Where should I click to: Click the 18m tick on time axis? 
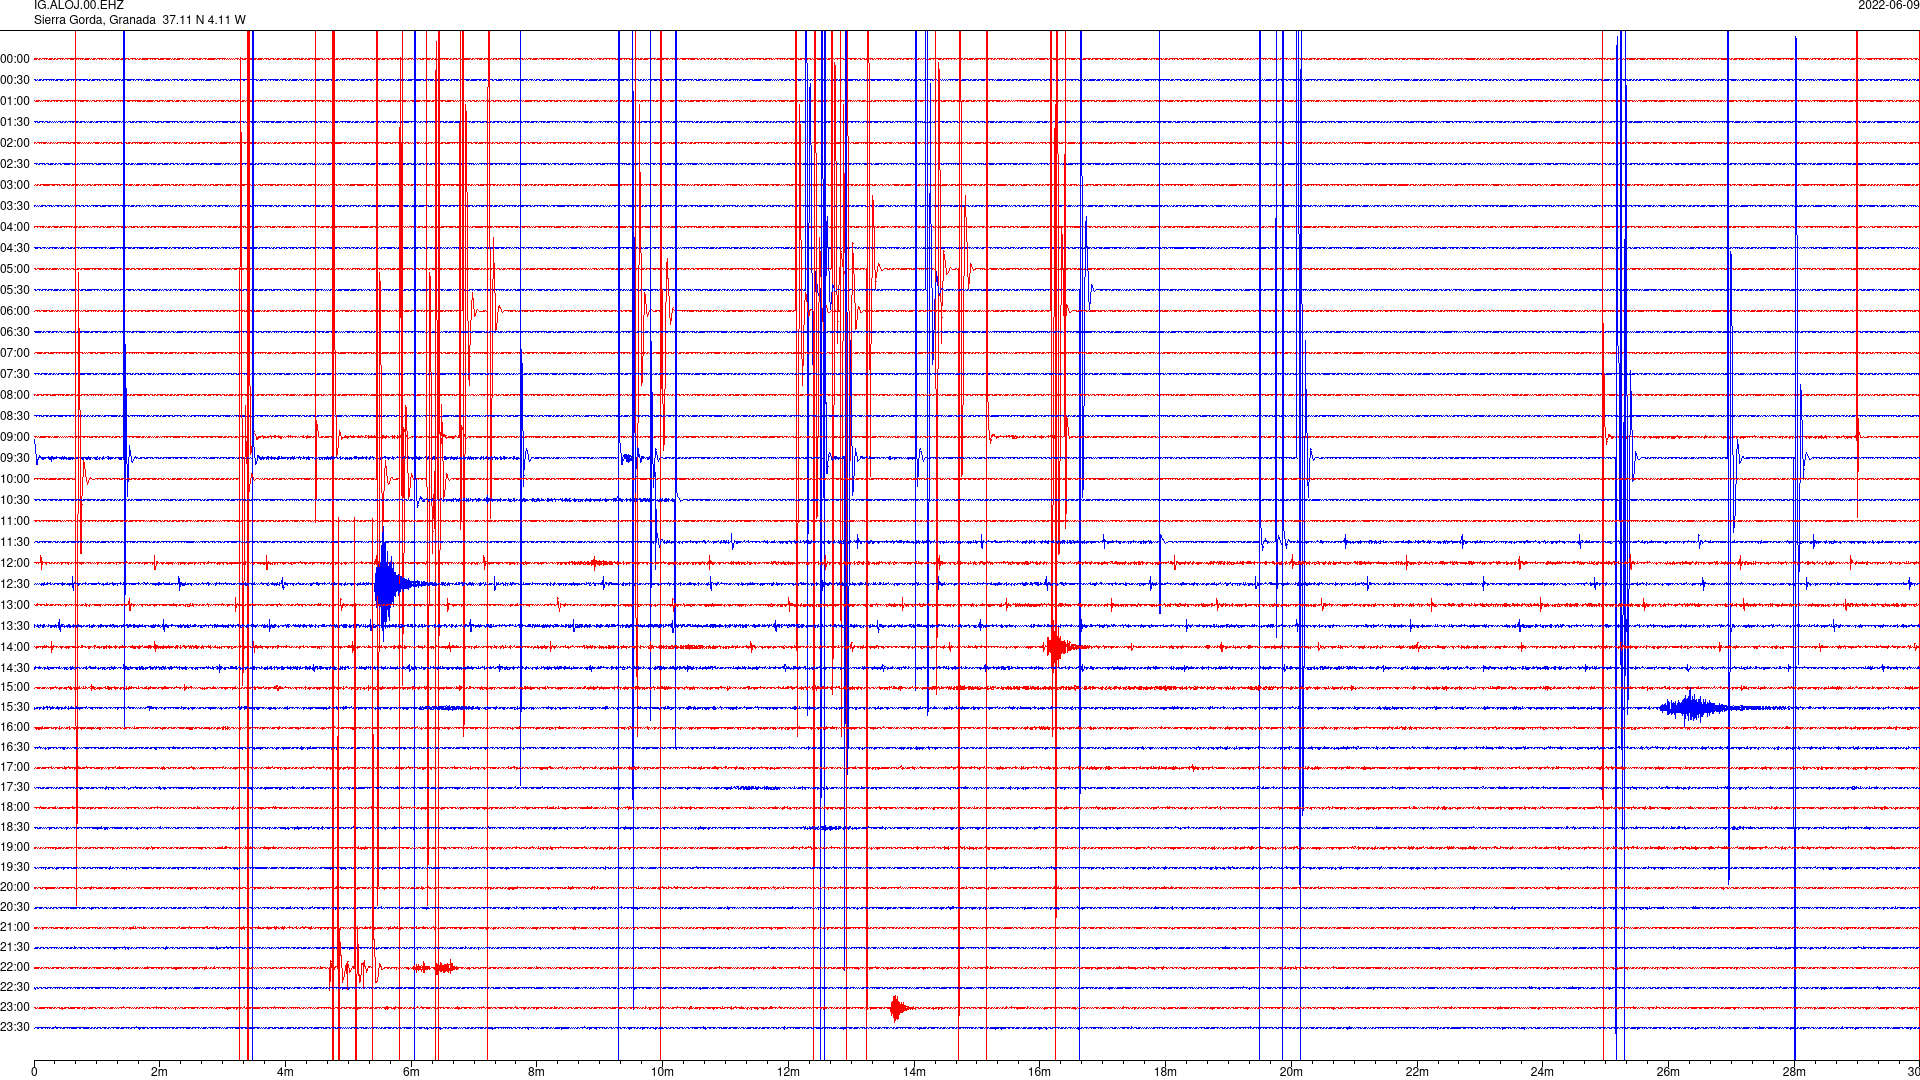(1165, 1072)
